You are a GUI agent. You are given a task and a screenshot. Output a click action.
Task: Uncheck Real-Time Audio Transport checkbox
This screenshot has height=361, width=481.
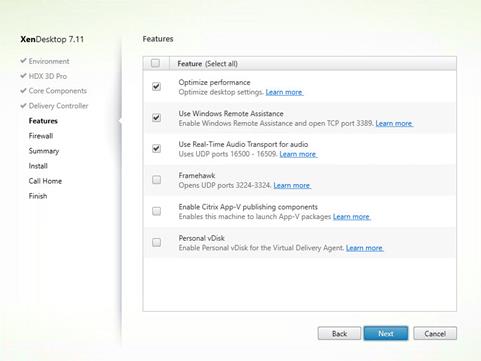156,148
